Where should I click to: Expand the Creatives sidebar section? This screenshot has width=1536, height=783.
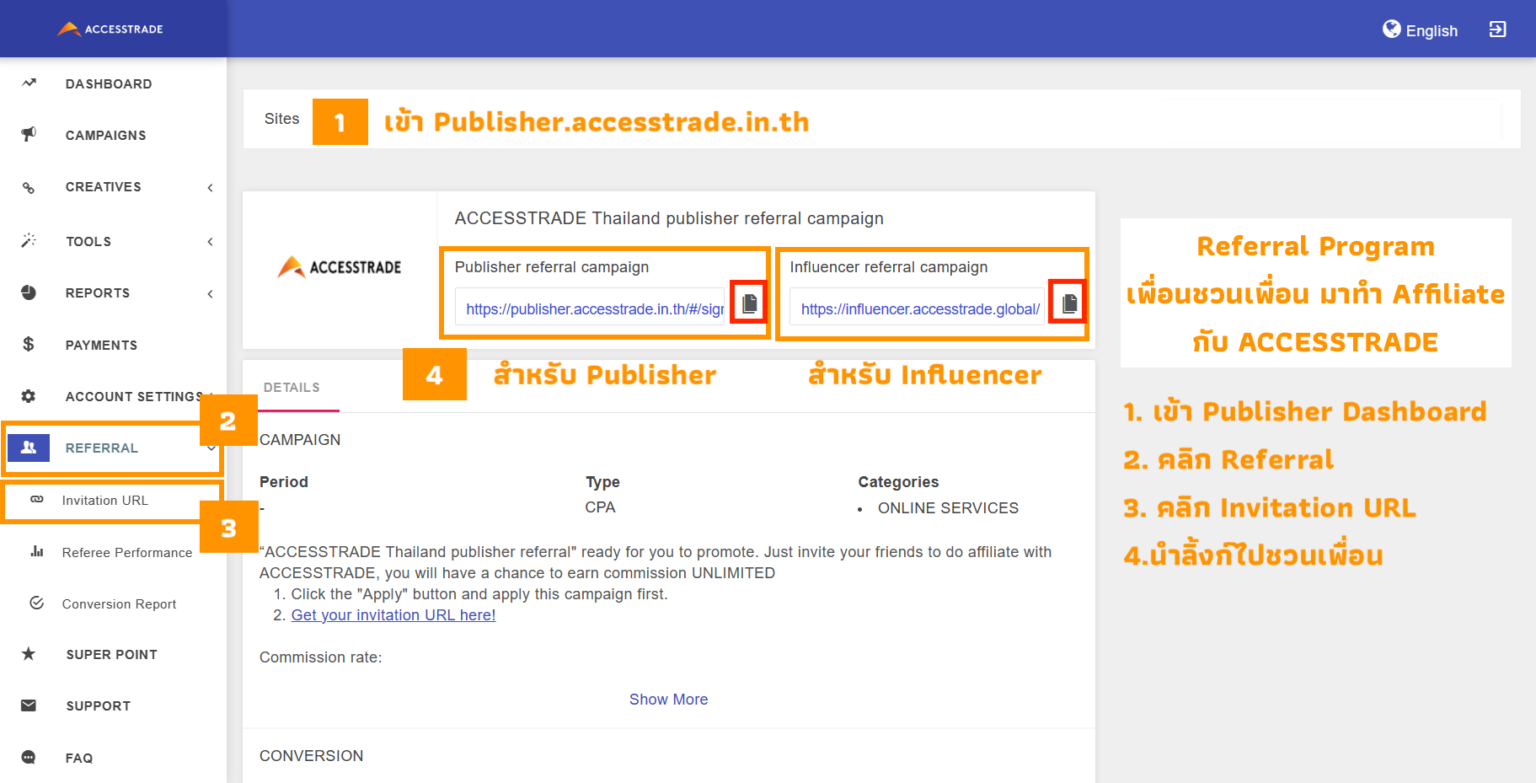[209, 187]
